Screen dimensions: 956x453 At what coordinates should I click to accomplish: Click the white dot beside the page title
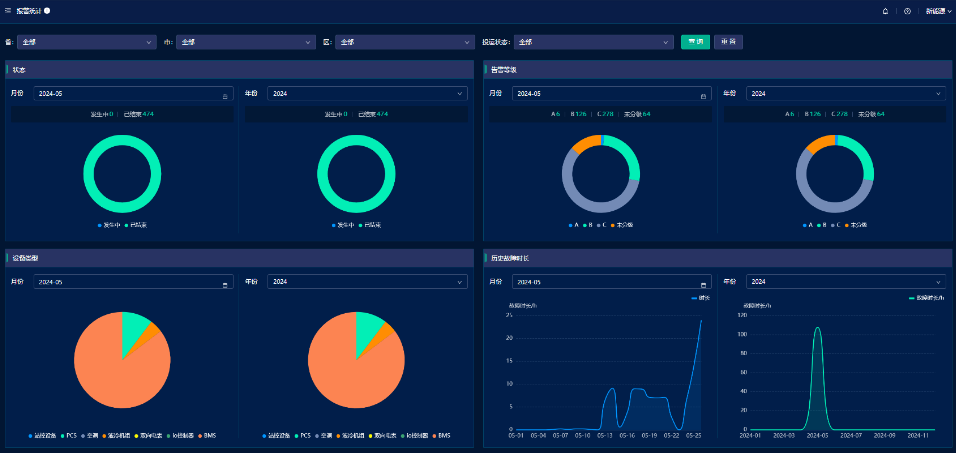(47, 10)
